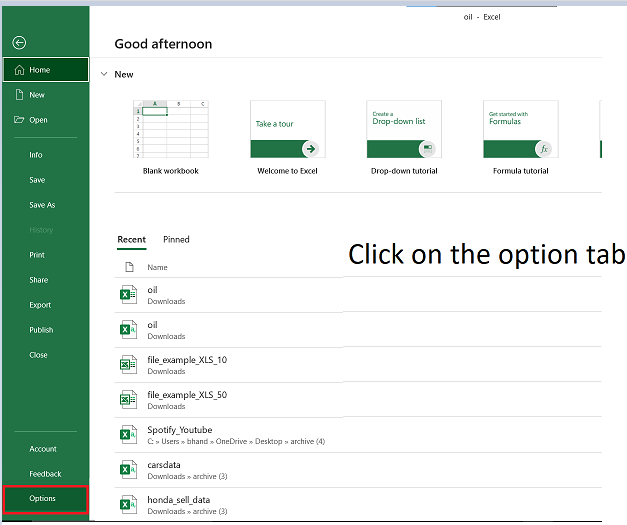This screenshot has height=525, width=627.
Task: Switch to the Recent tab
Action: coord(132,240)
